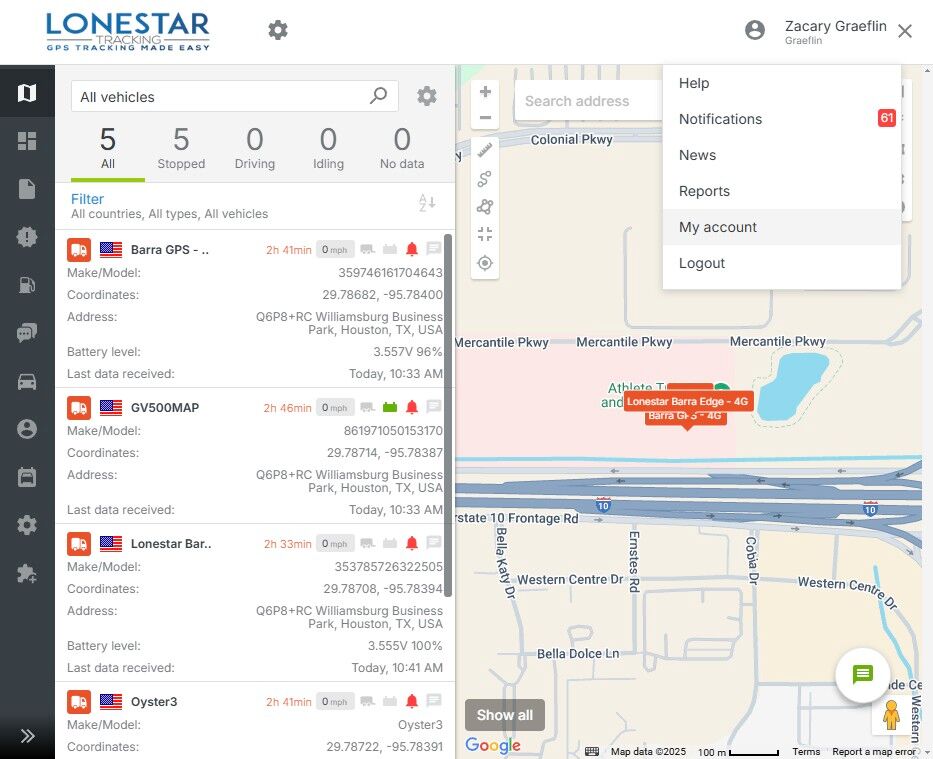Click the Search address field
Viewport: 933px width, 759px height.
[588, 101]
